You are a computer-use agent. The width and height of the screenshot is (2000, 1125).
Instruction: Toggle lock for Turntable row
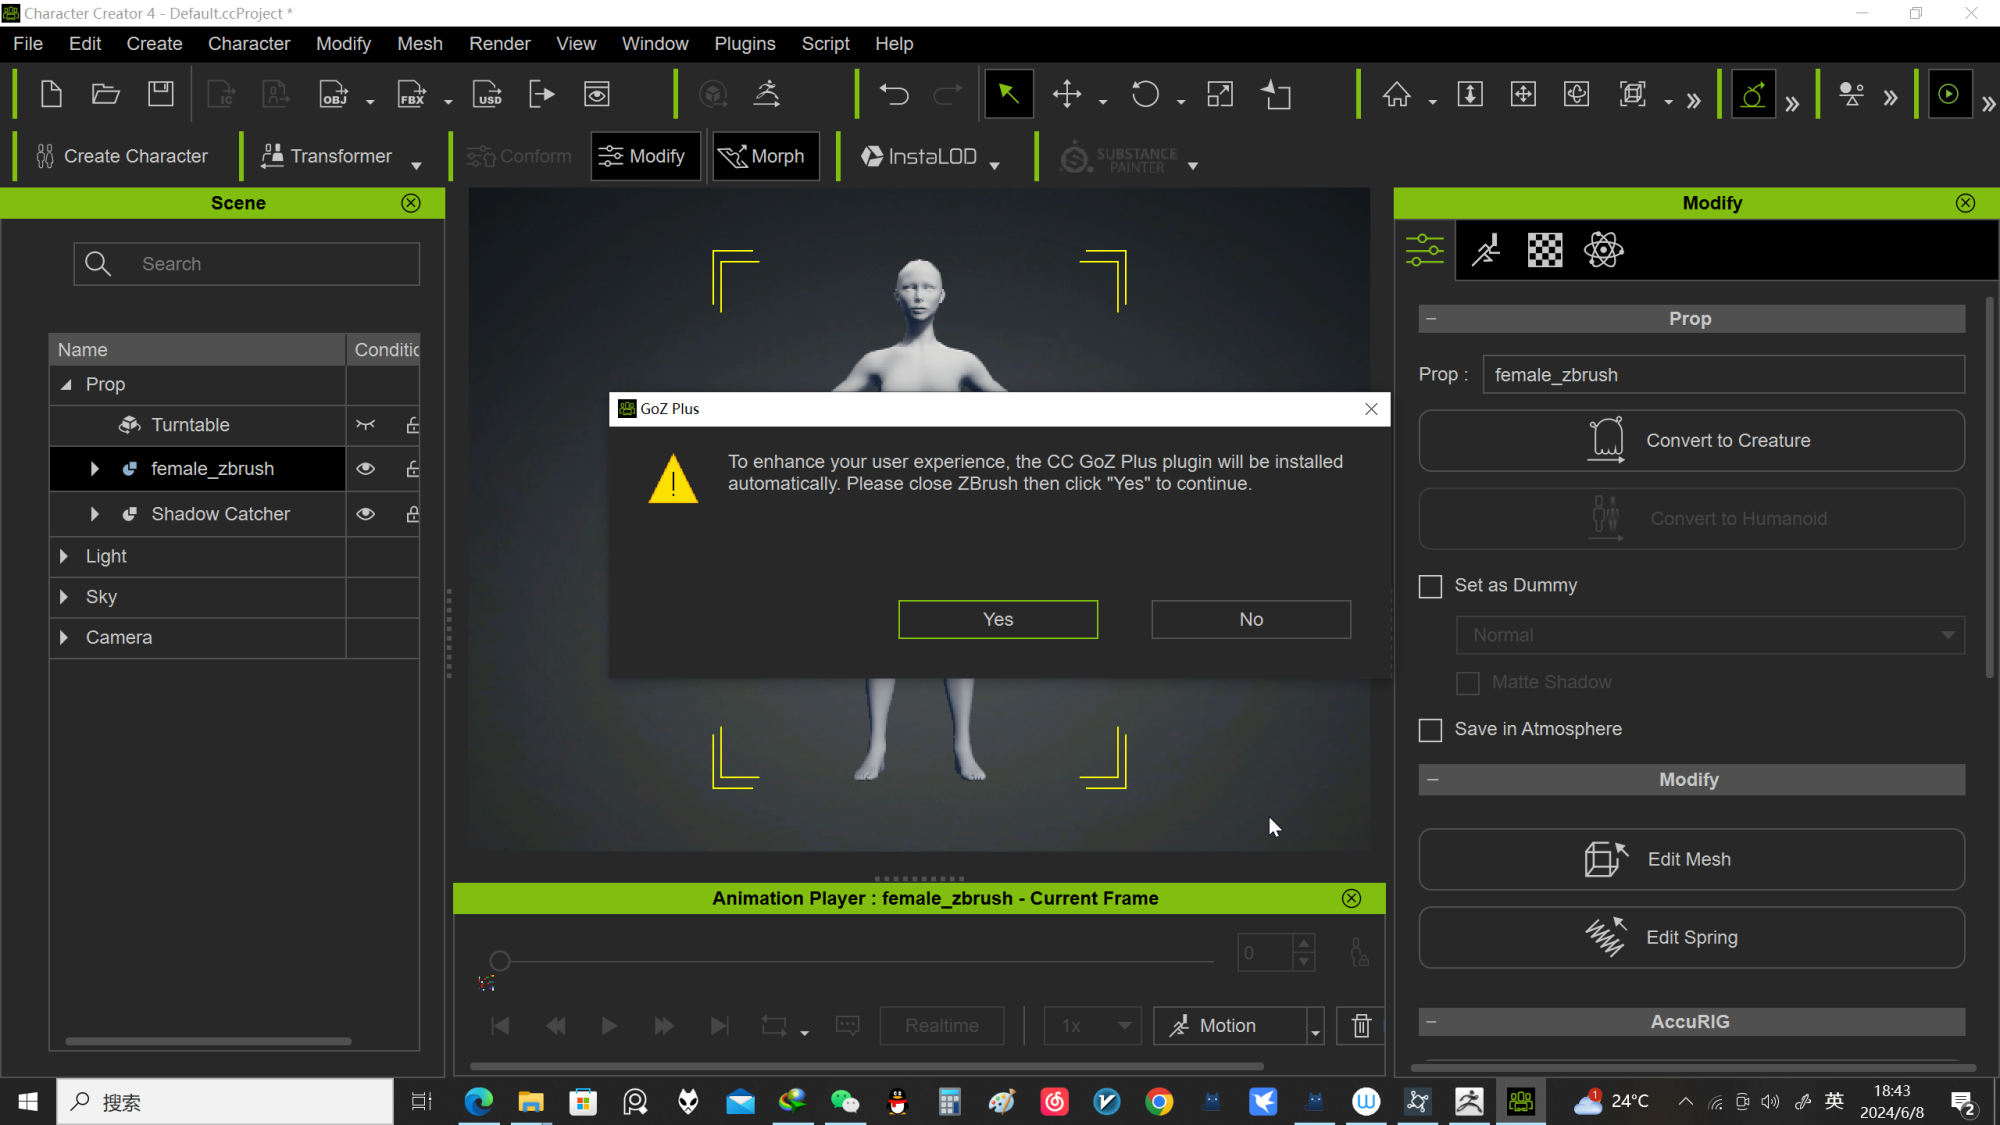click(412, 425)
